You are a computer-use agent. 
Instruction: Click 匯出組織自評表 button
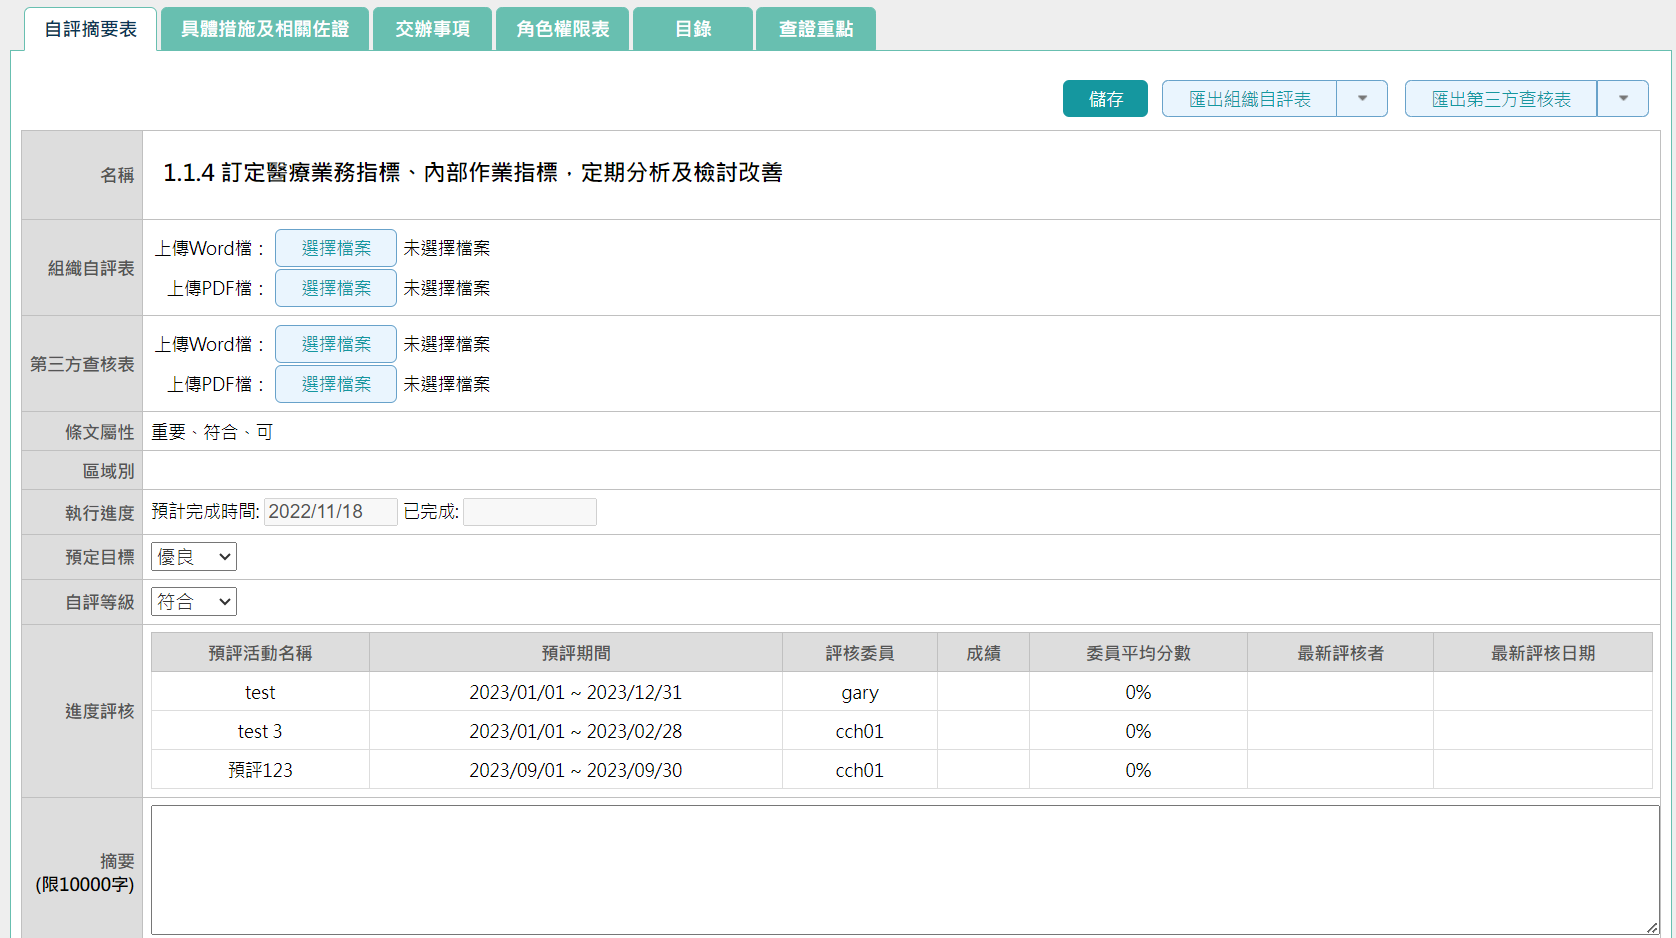click(x=1249, y=99)
